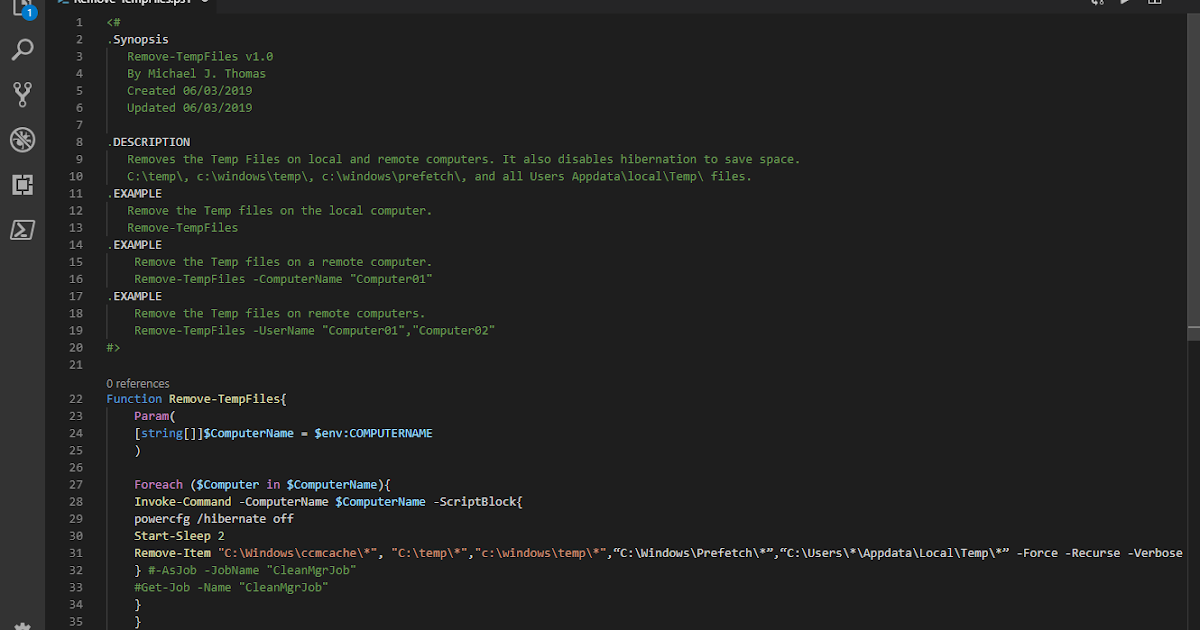Click the 'Function' keyword on line 22
The height and width of the screenshot is (630, 1200).
pyautogui.click(x=134, y=399)
